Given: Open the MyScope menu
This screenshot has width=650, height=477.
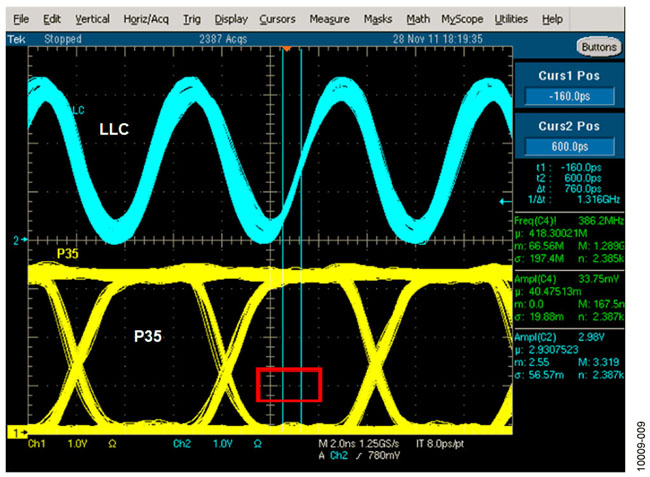Looking at the screenshot, I should point(462,19).
